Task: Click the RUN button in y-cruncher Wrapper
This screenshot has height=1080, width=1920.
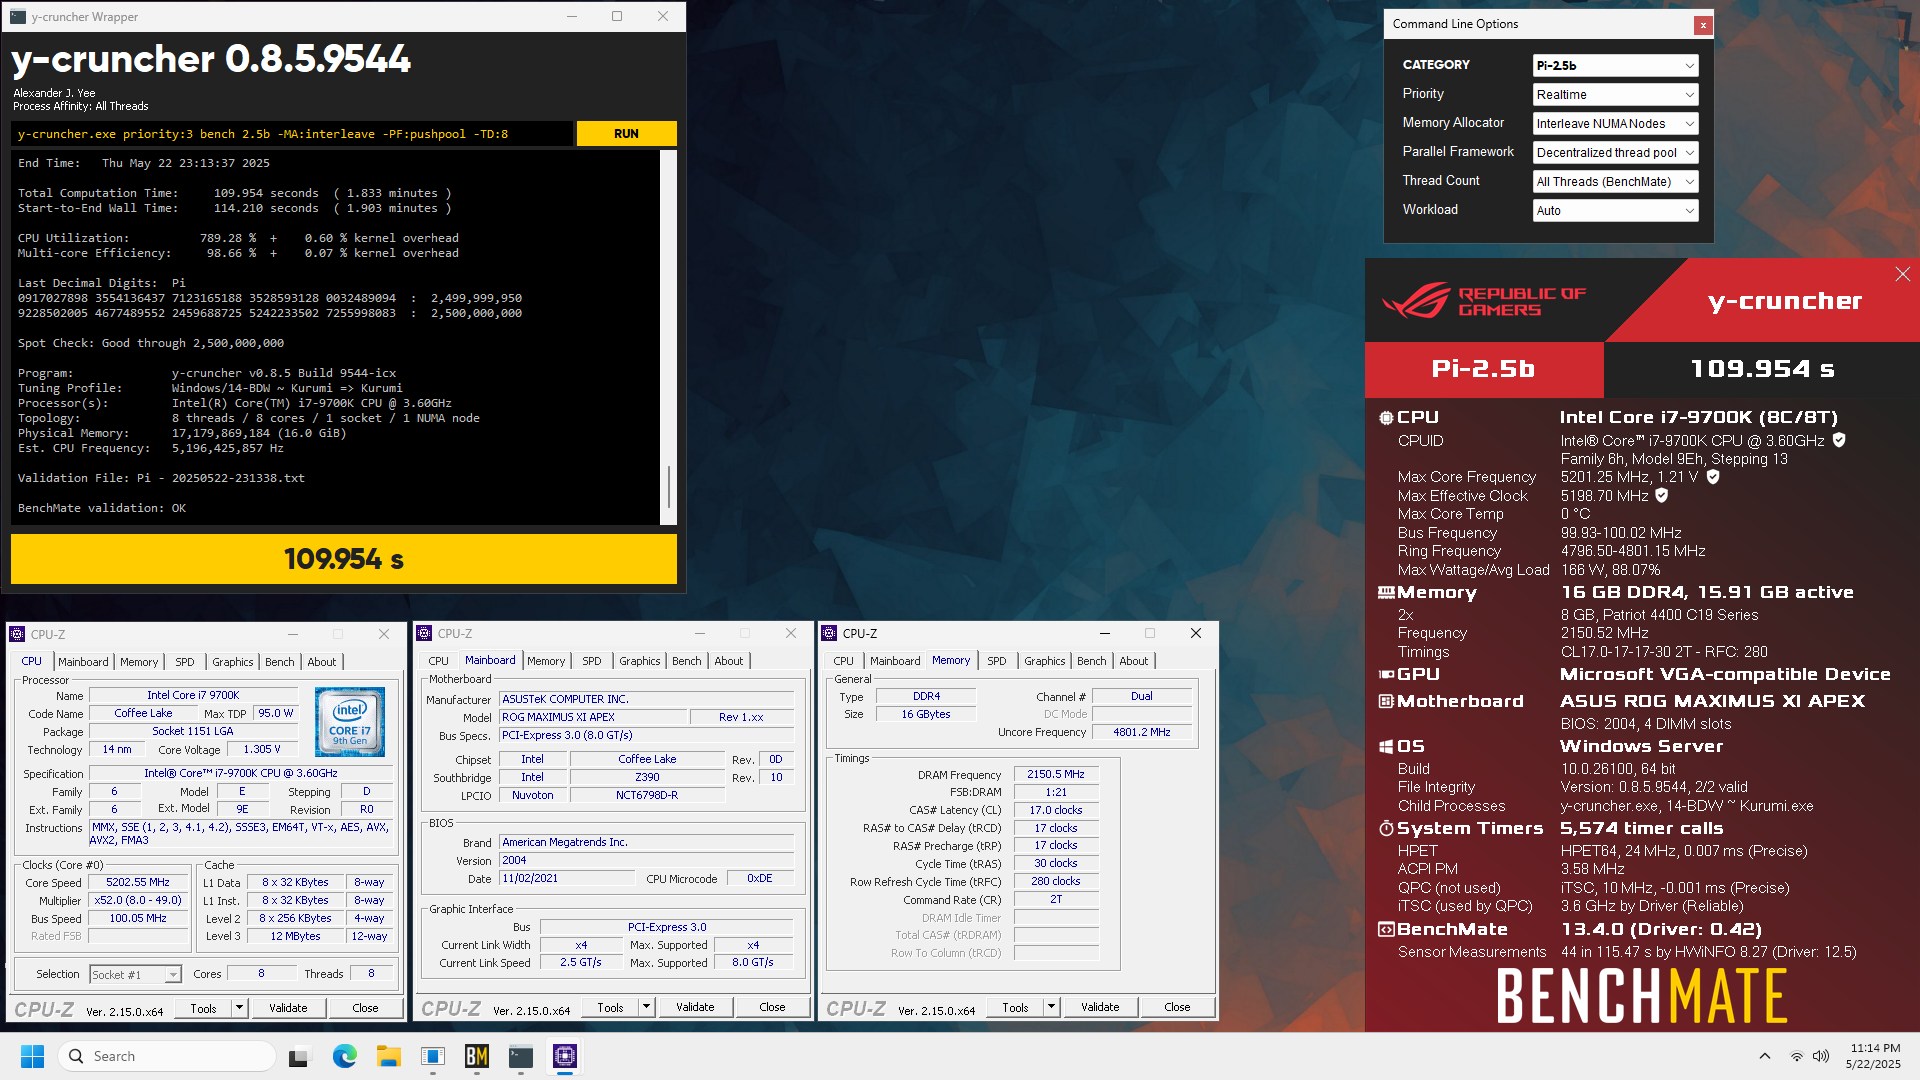Action: coord(626,134)
